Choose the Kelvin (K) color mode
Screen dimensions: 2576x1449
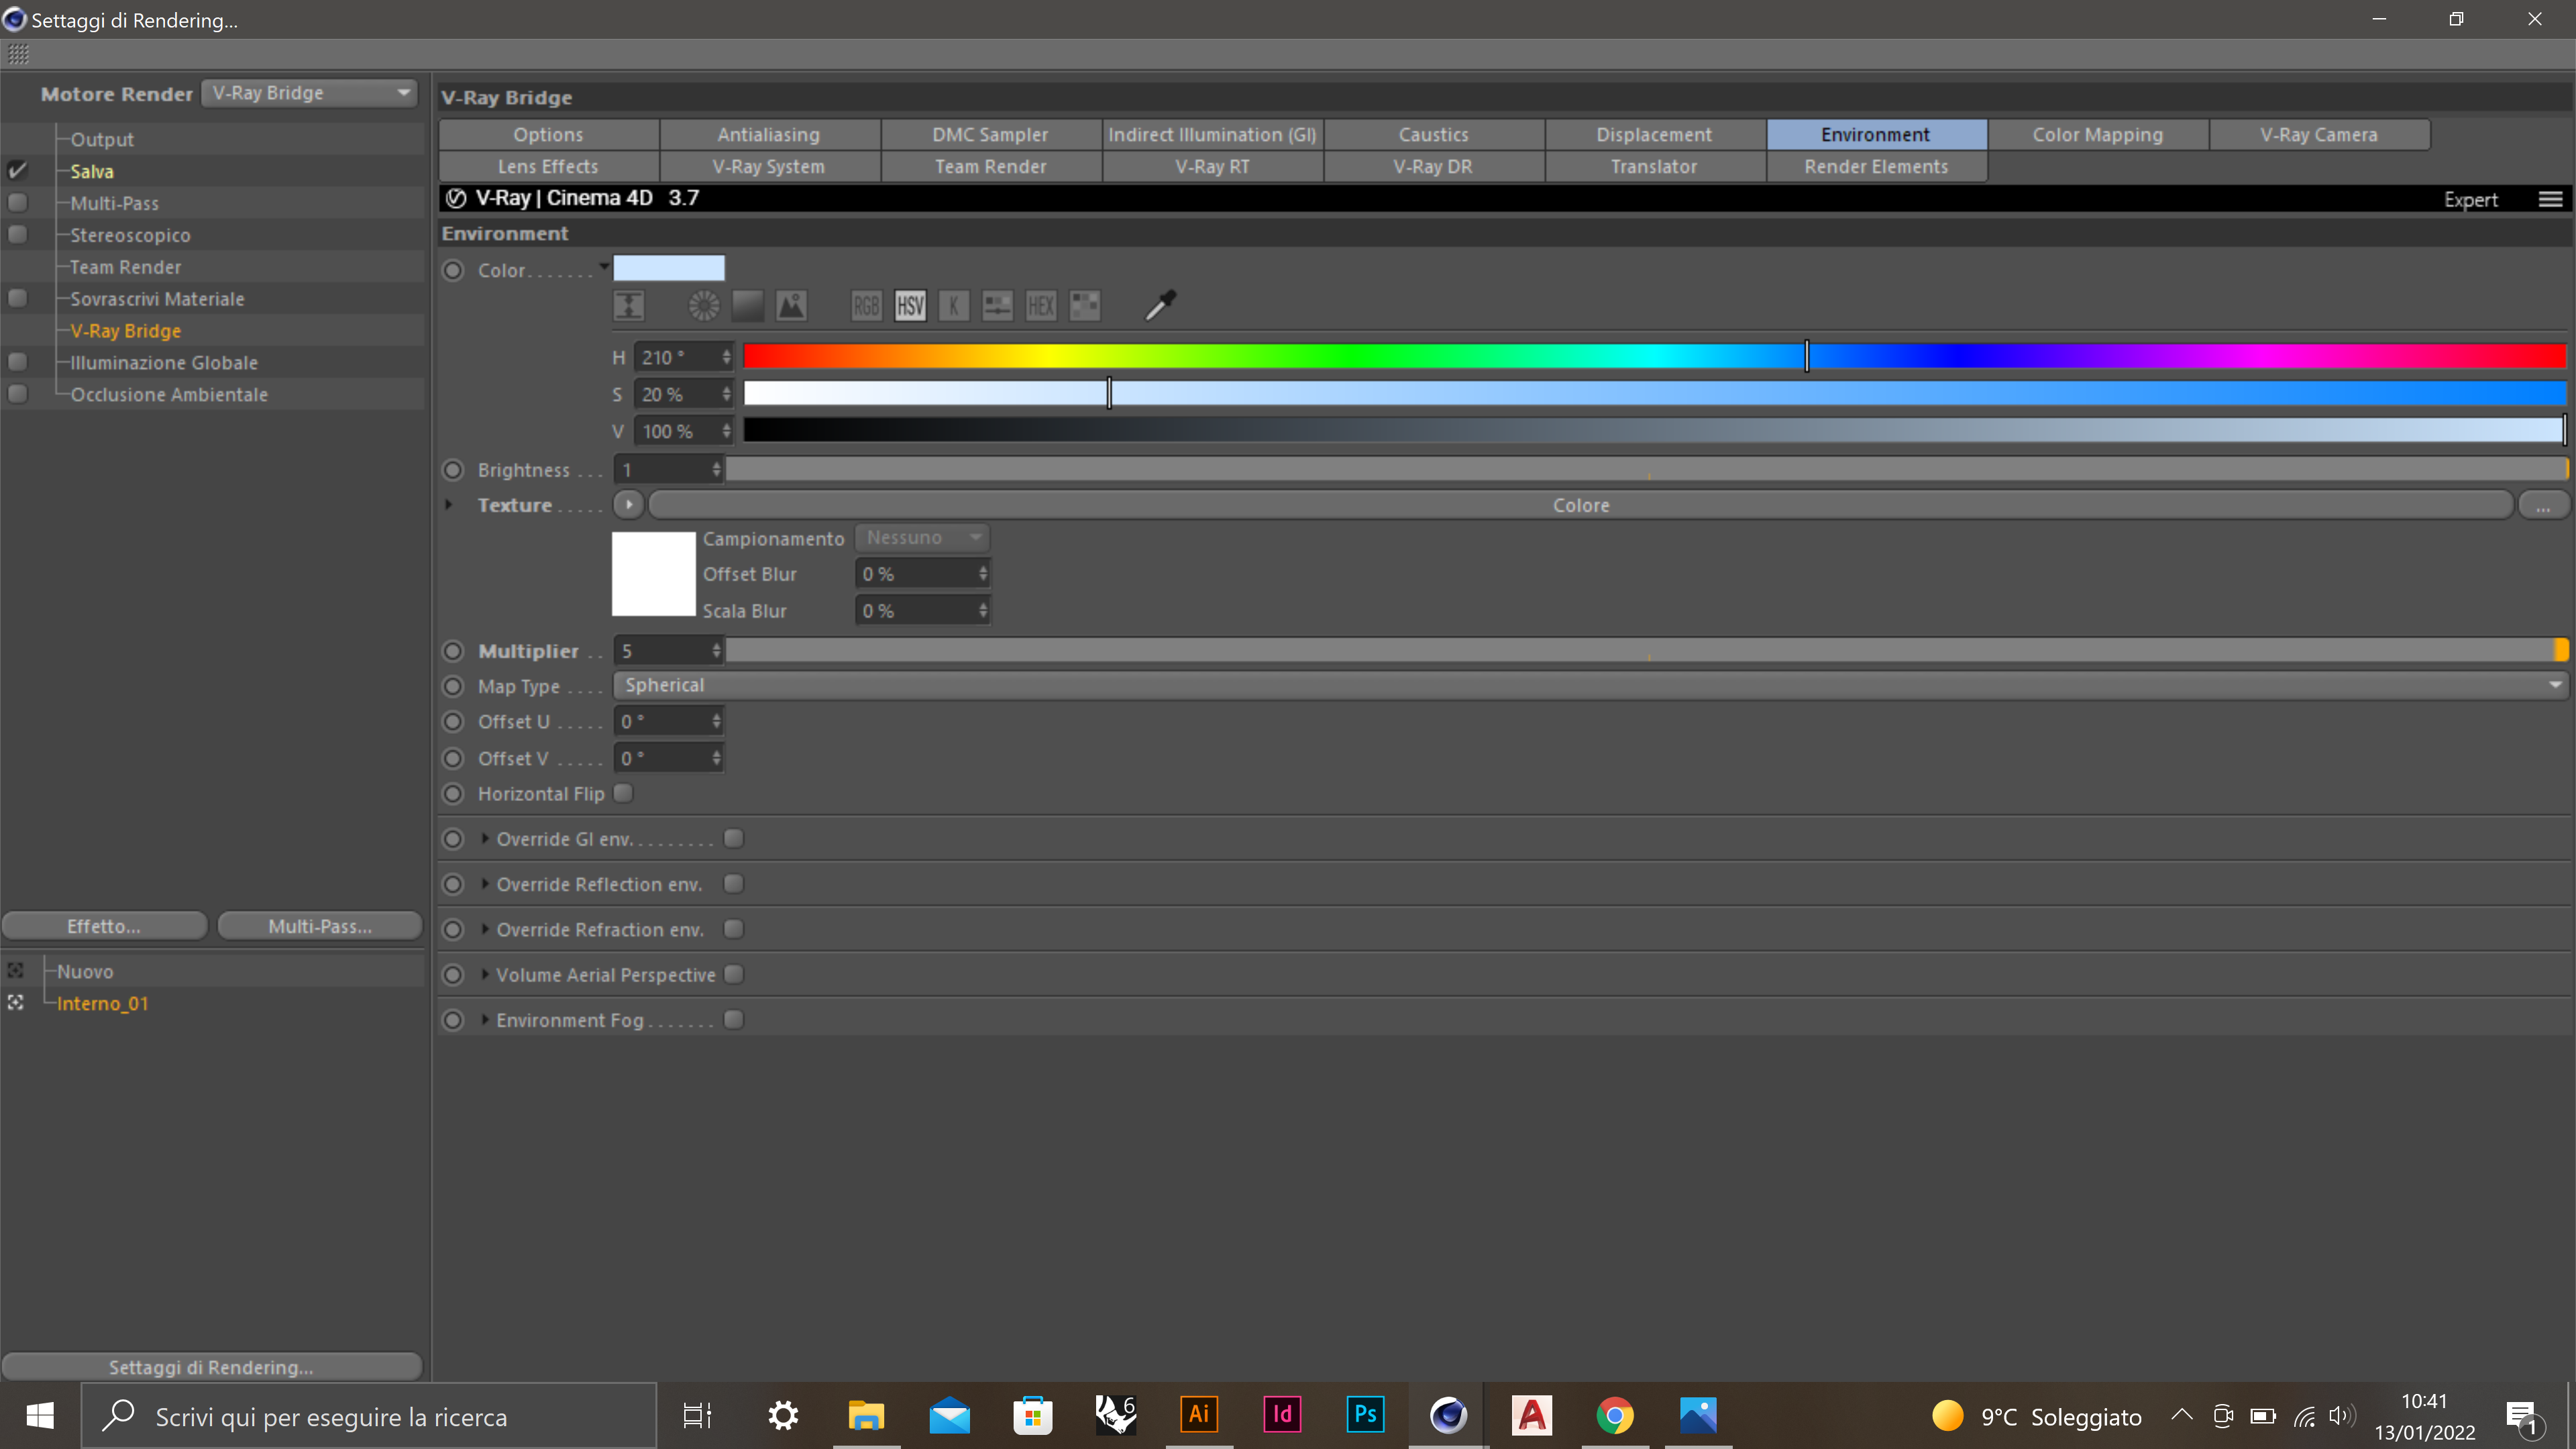coord(954,306)
